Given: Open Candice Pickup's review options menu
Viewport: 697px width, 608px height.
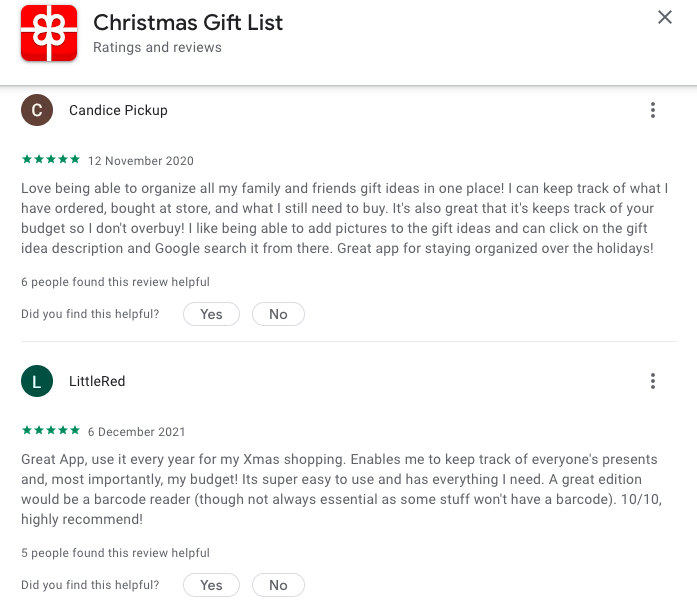Looking at the screenshot, I should pos(653,110).
